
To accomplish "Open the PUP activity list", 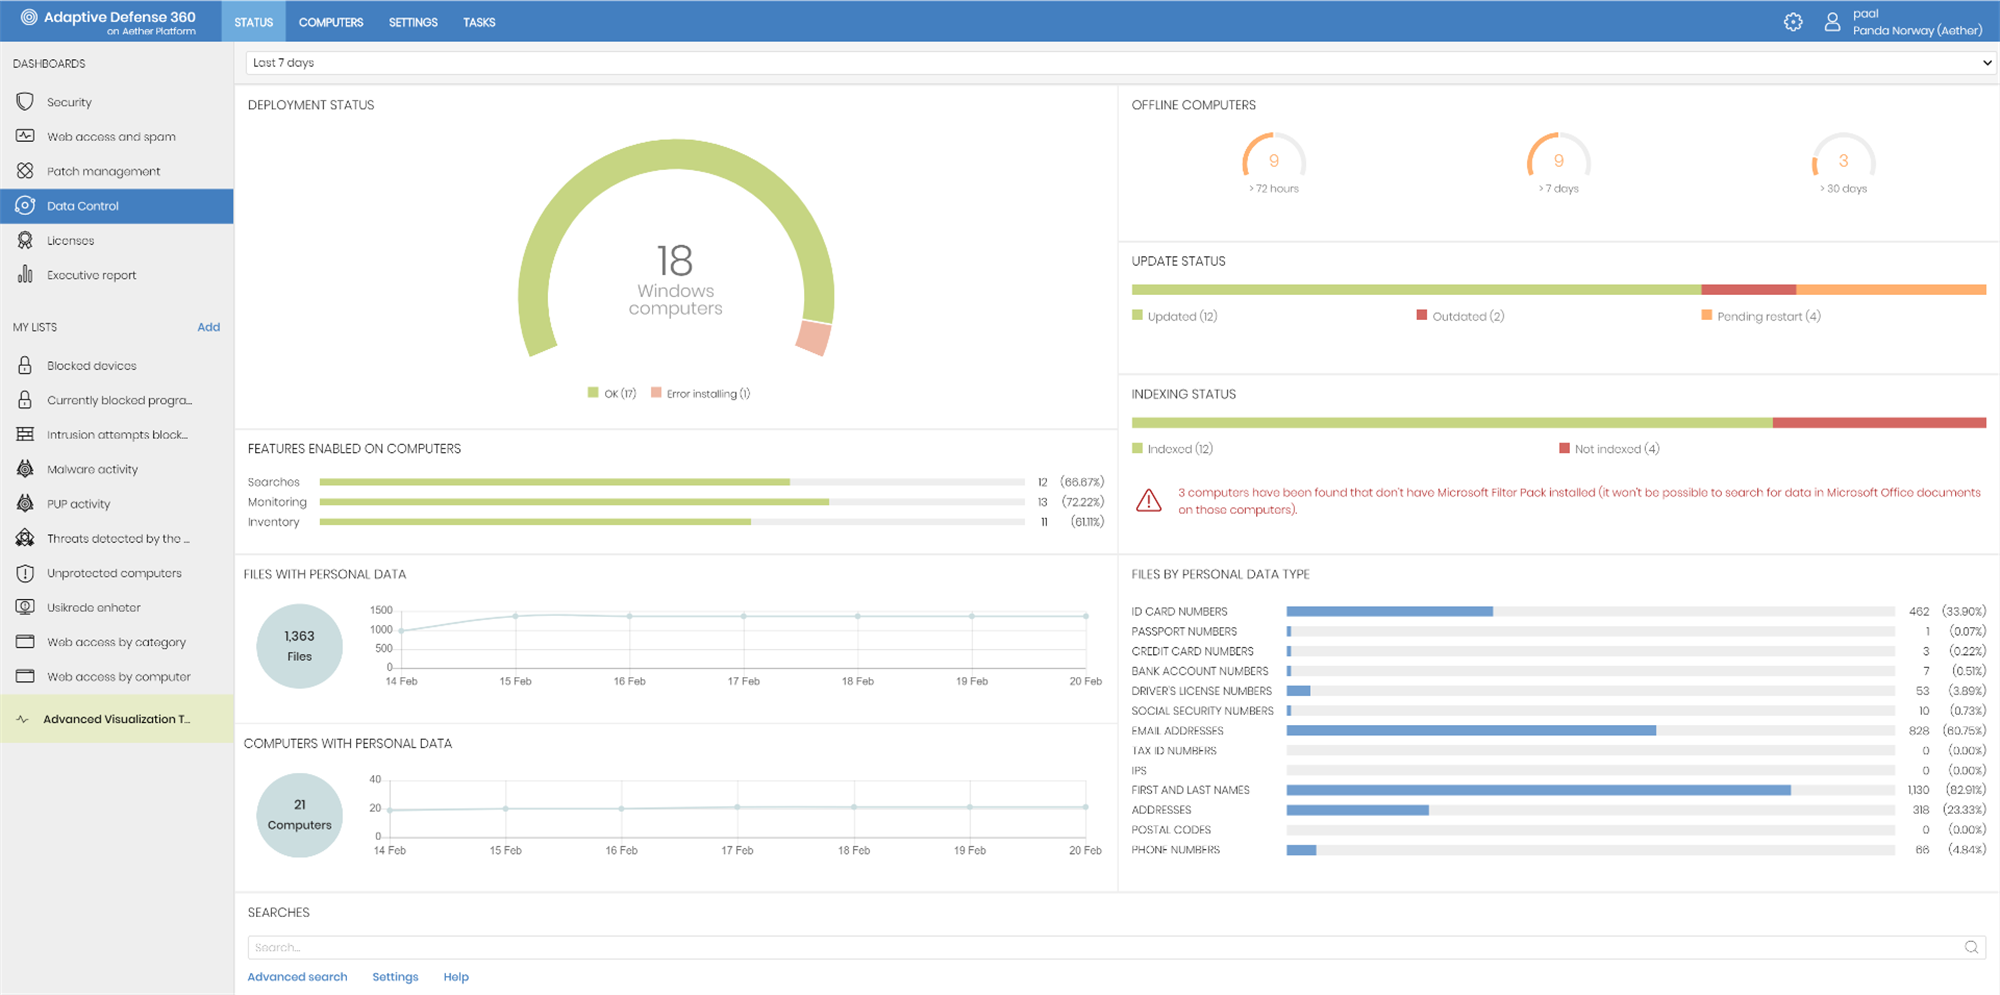I will point(80,503).
